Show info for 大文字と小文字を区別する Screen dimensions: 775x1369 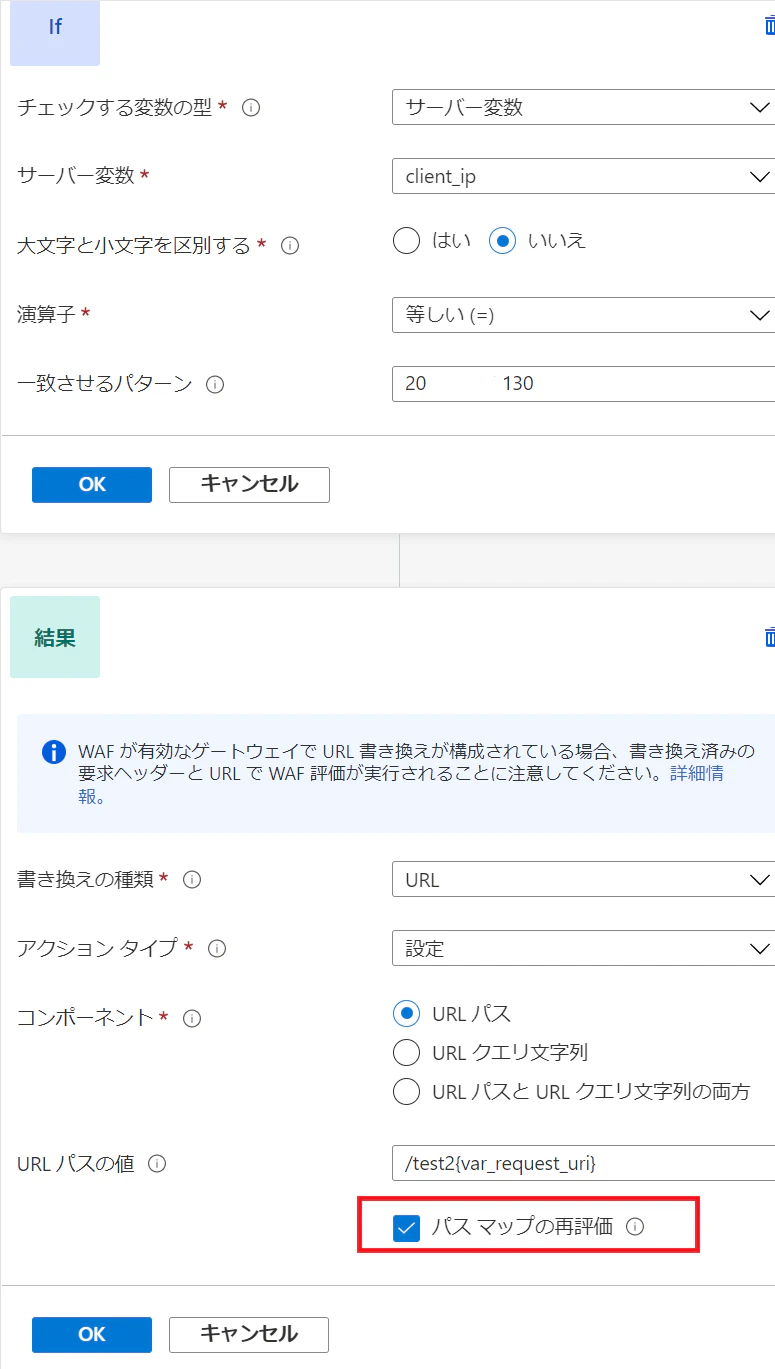click(290, 245)
